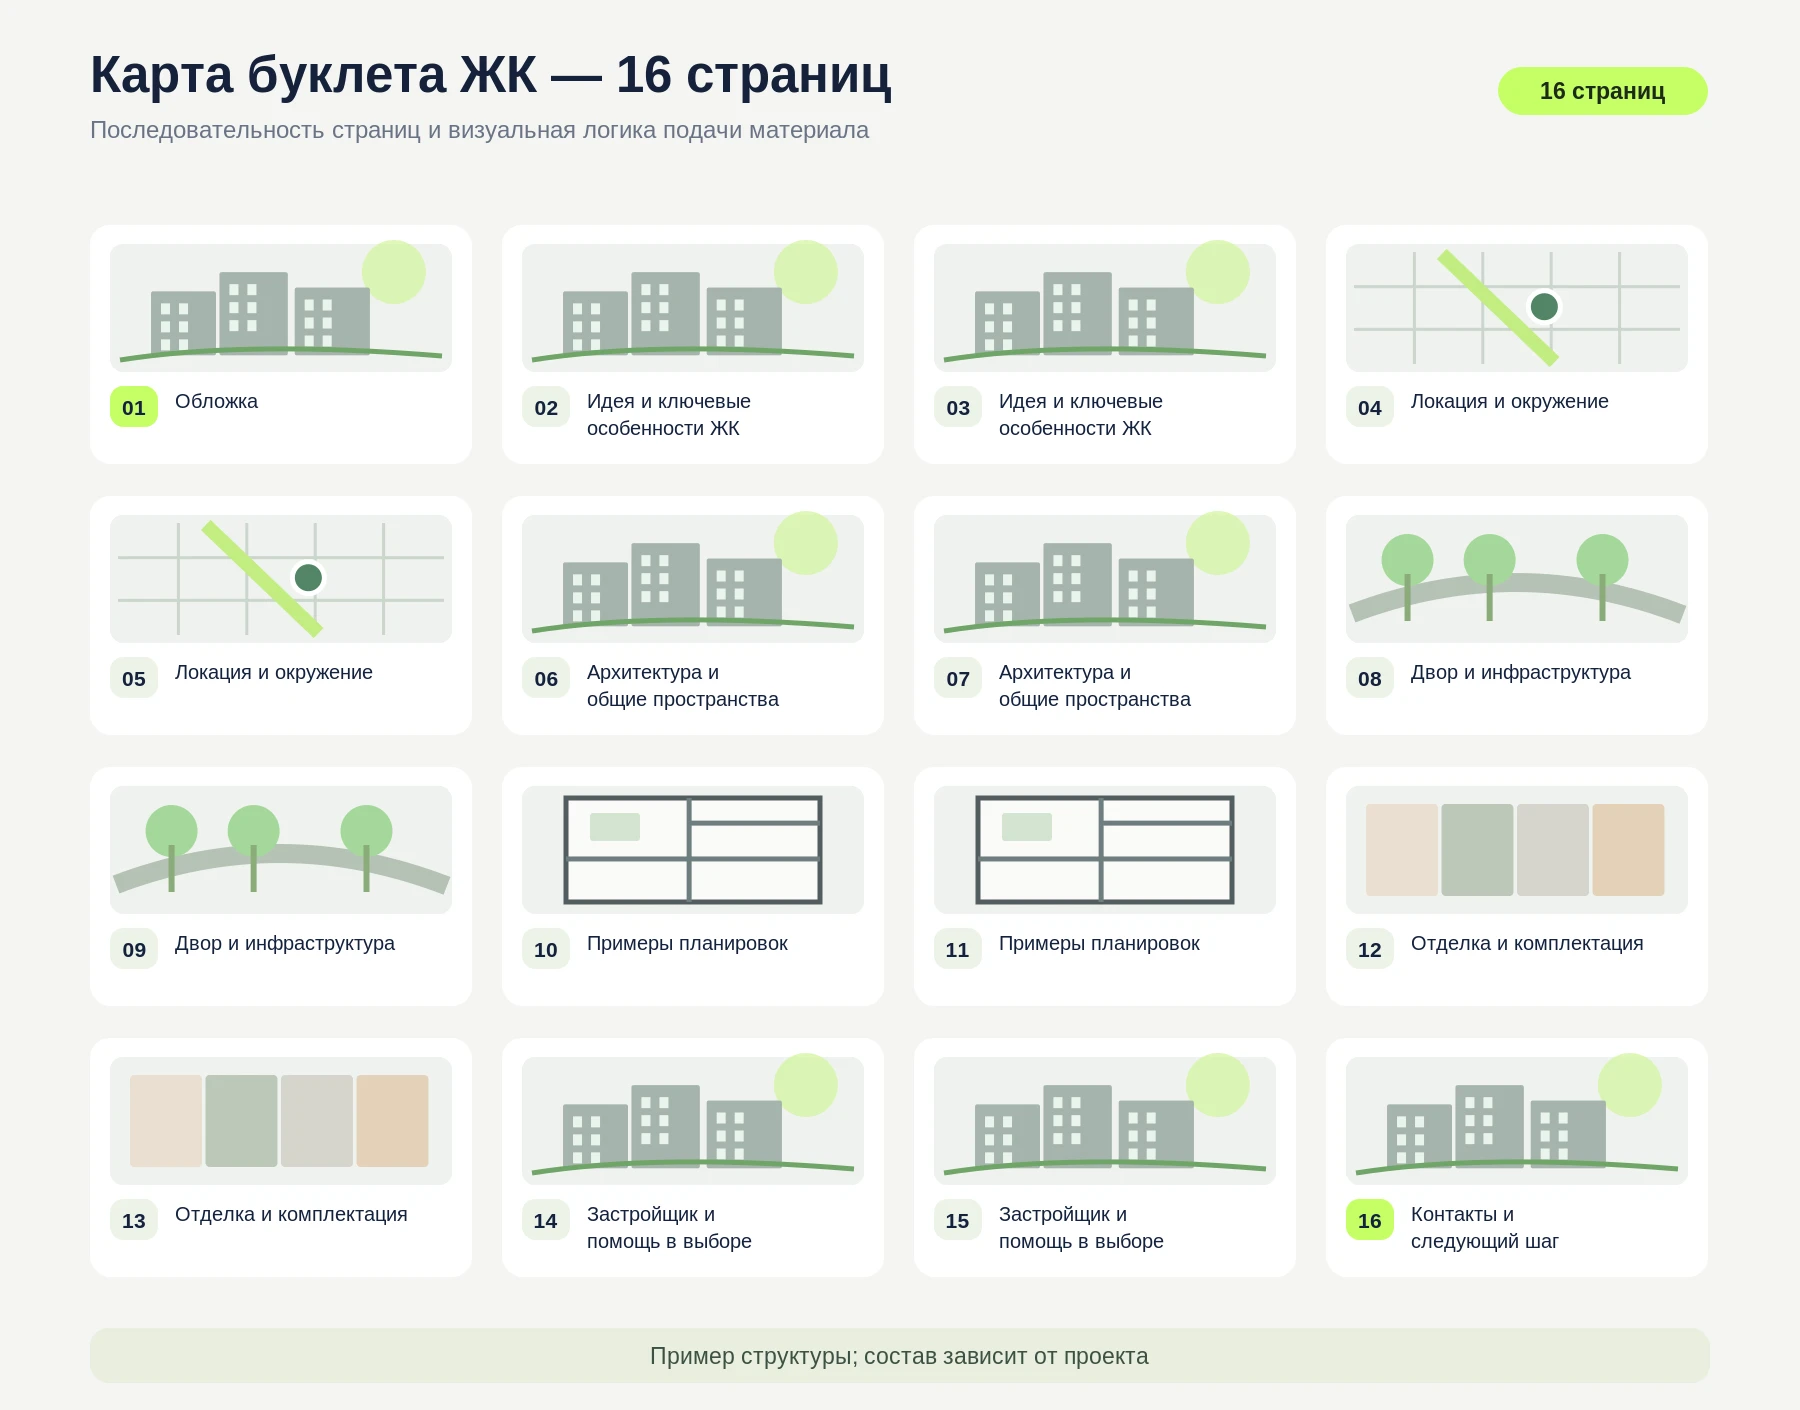
Task: Click 'Идея и ключевые особенности ЖК' on page 02
Action: pos(669,414)
